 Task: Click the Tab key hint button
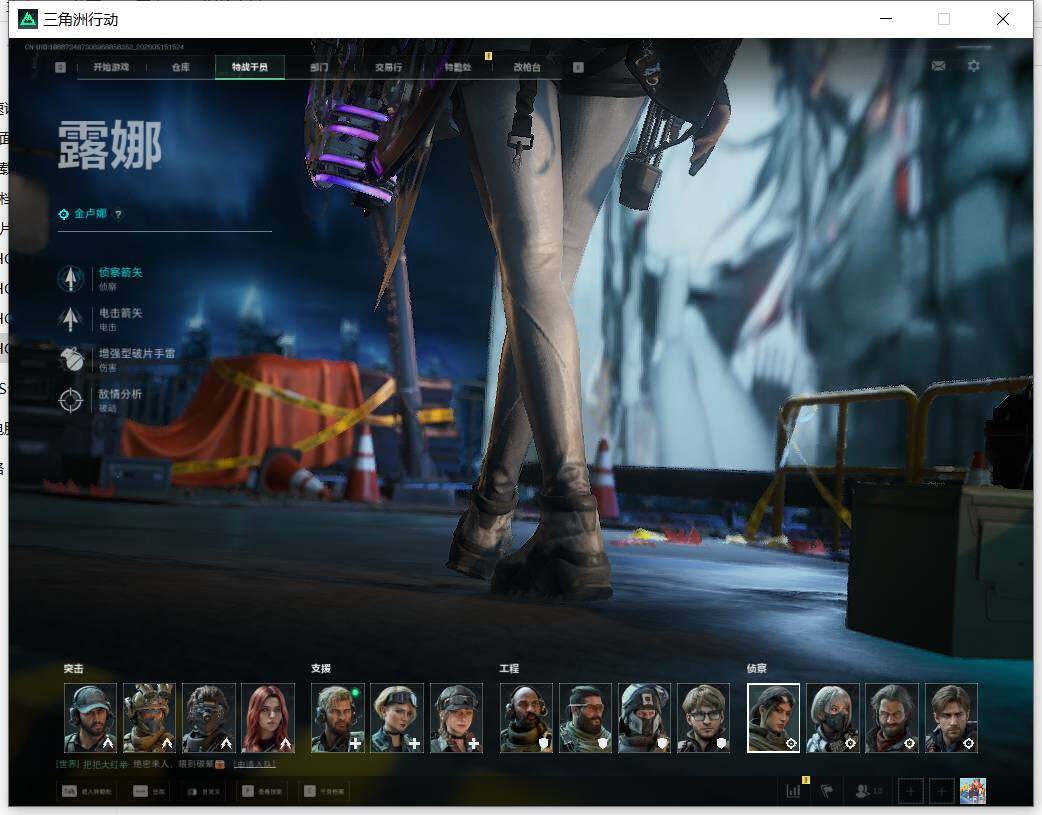pos(86,791)
